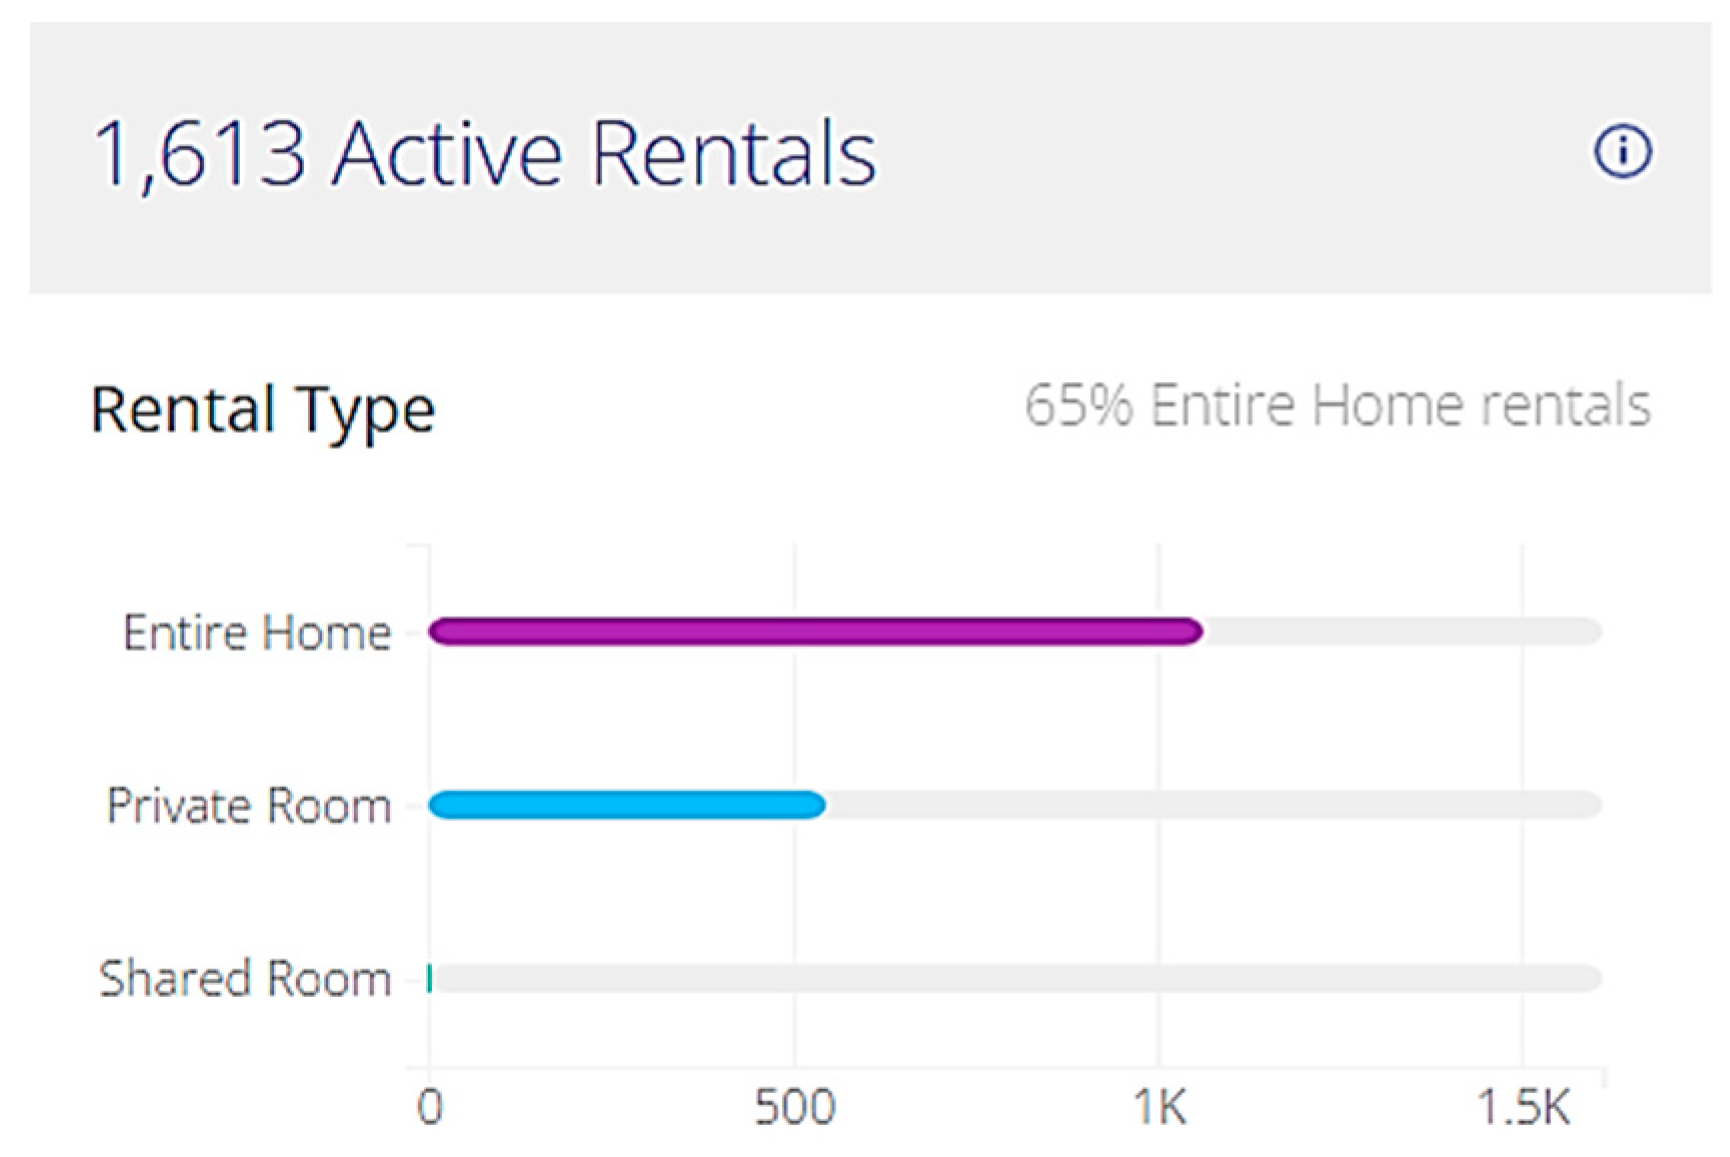Click the 1K axis label

[x=1159, y=1108]
